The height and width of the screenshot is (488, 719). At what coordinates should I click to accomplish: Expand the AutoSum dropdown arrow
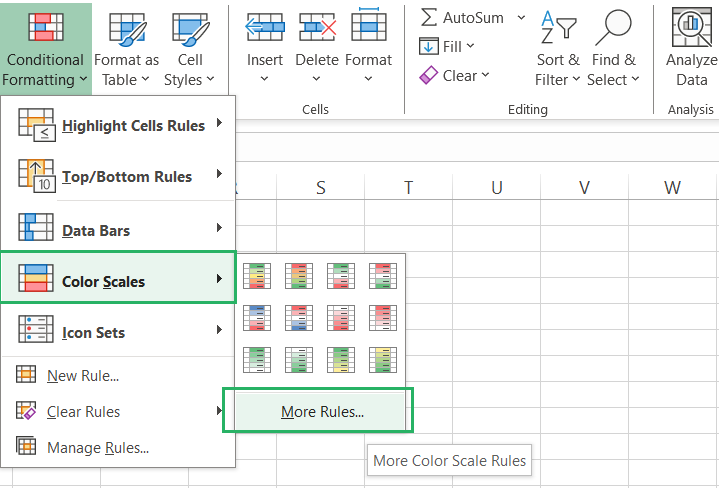click(x=521, y=17)
